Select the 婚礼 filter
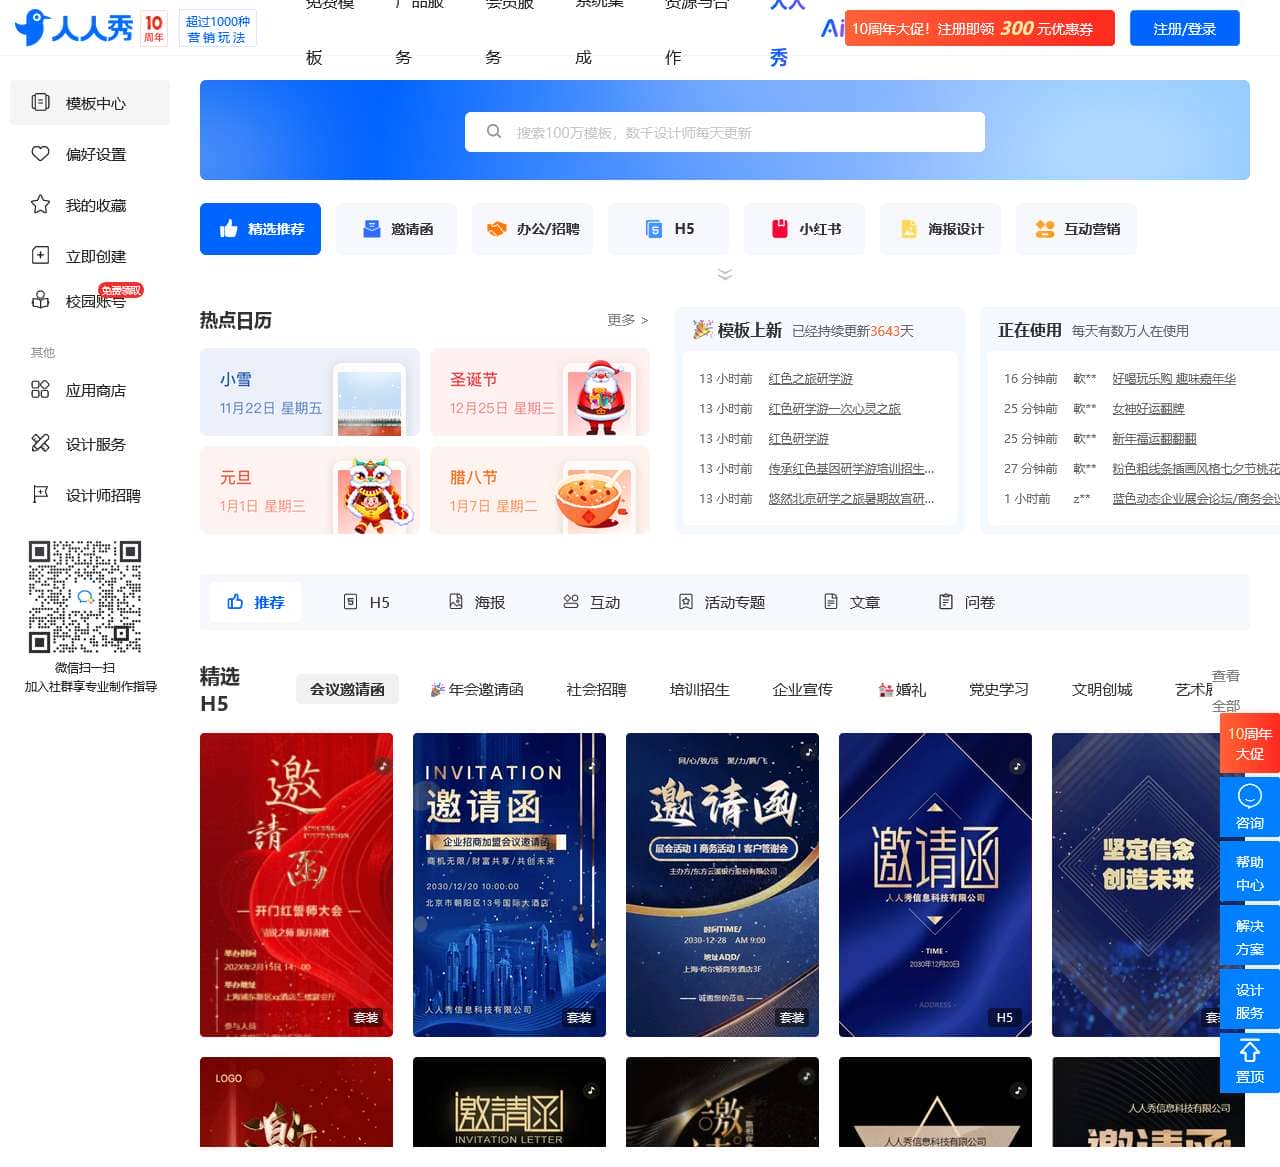This screenshot has width=1280, height=1167. [902, 689]
